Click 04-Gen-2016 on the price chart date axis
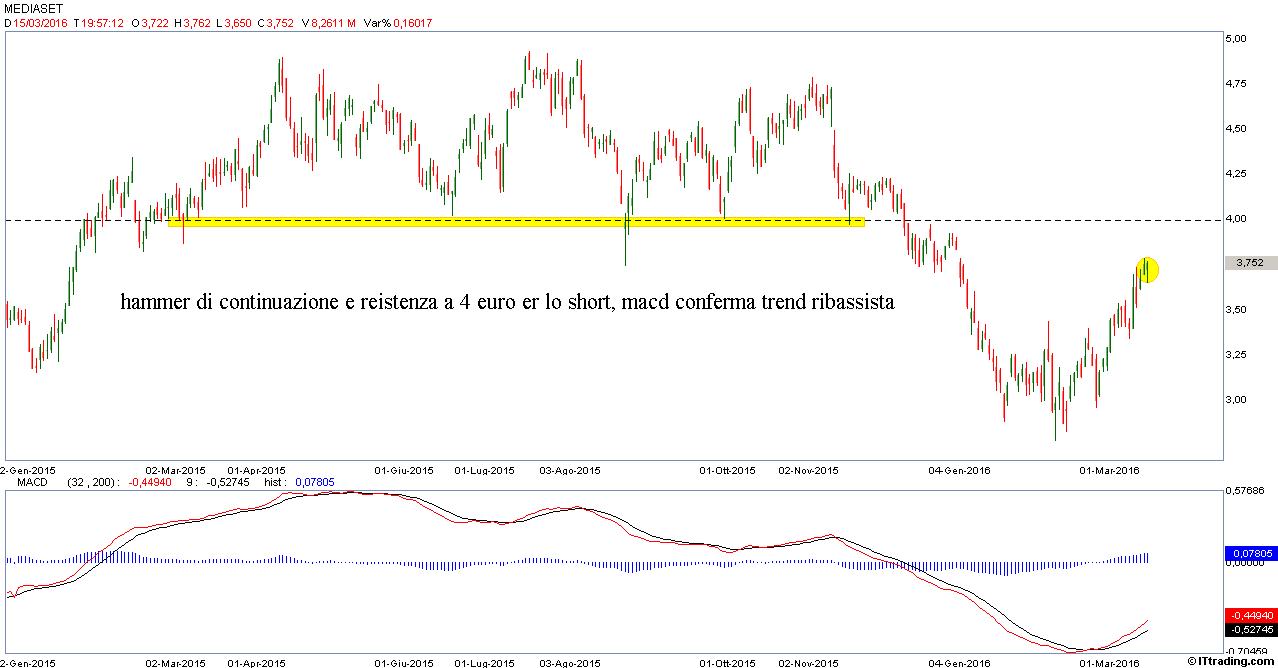 958,469
